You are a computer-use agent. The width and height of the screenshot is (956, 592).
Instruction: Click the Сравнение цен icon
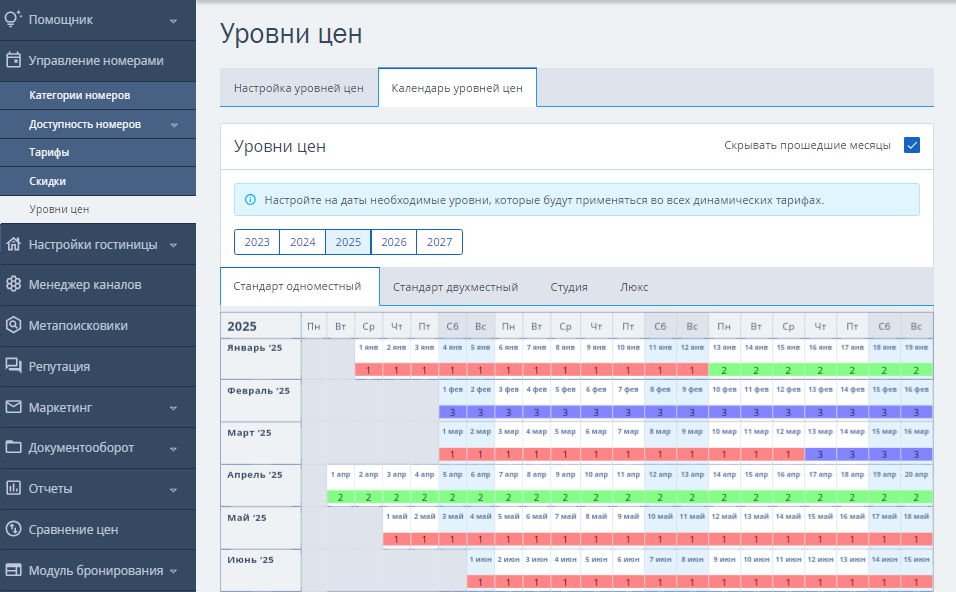[x=13, y=529]
